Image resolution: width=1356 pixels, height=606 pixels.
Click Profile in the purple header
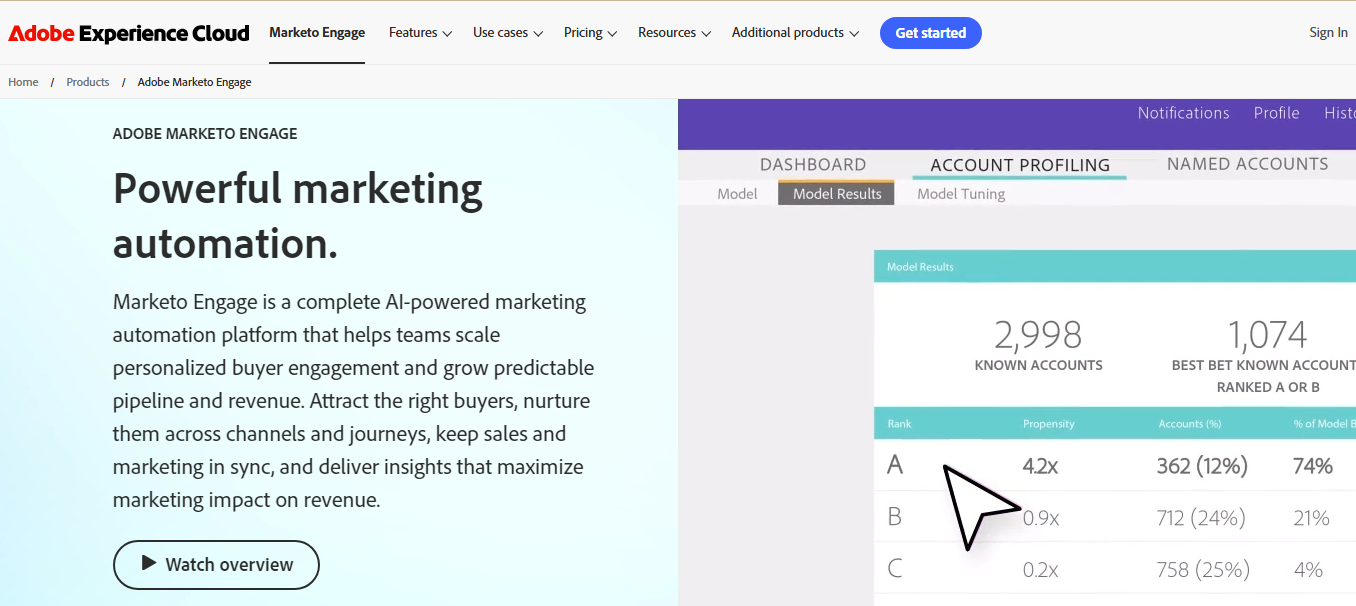pyautogui.click(x=1276, y=113)
